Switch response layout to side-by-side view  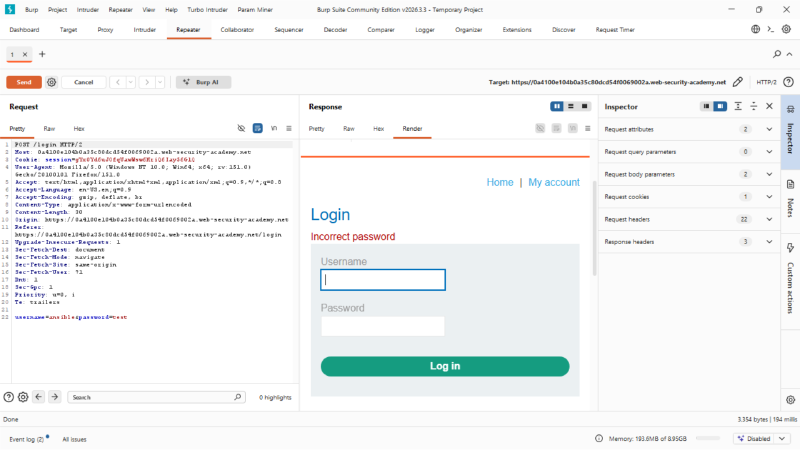pos(557,106)
